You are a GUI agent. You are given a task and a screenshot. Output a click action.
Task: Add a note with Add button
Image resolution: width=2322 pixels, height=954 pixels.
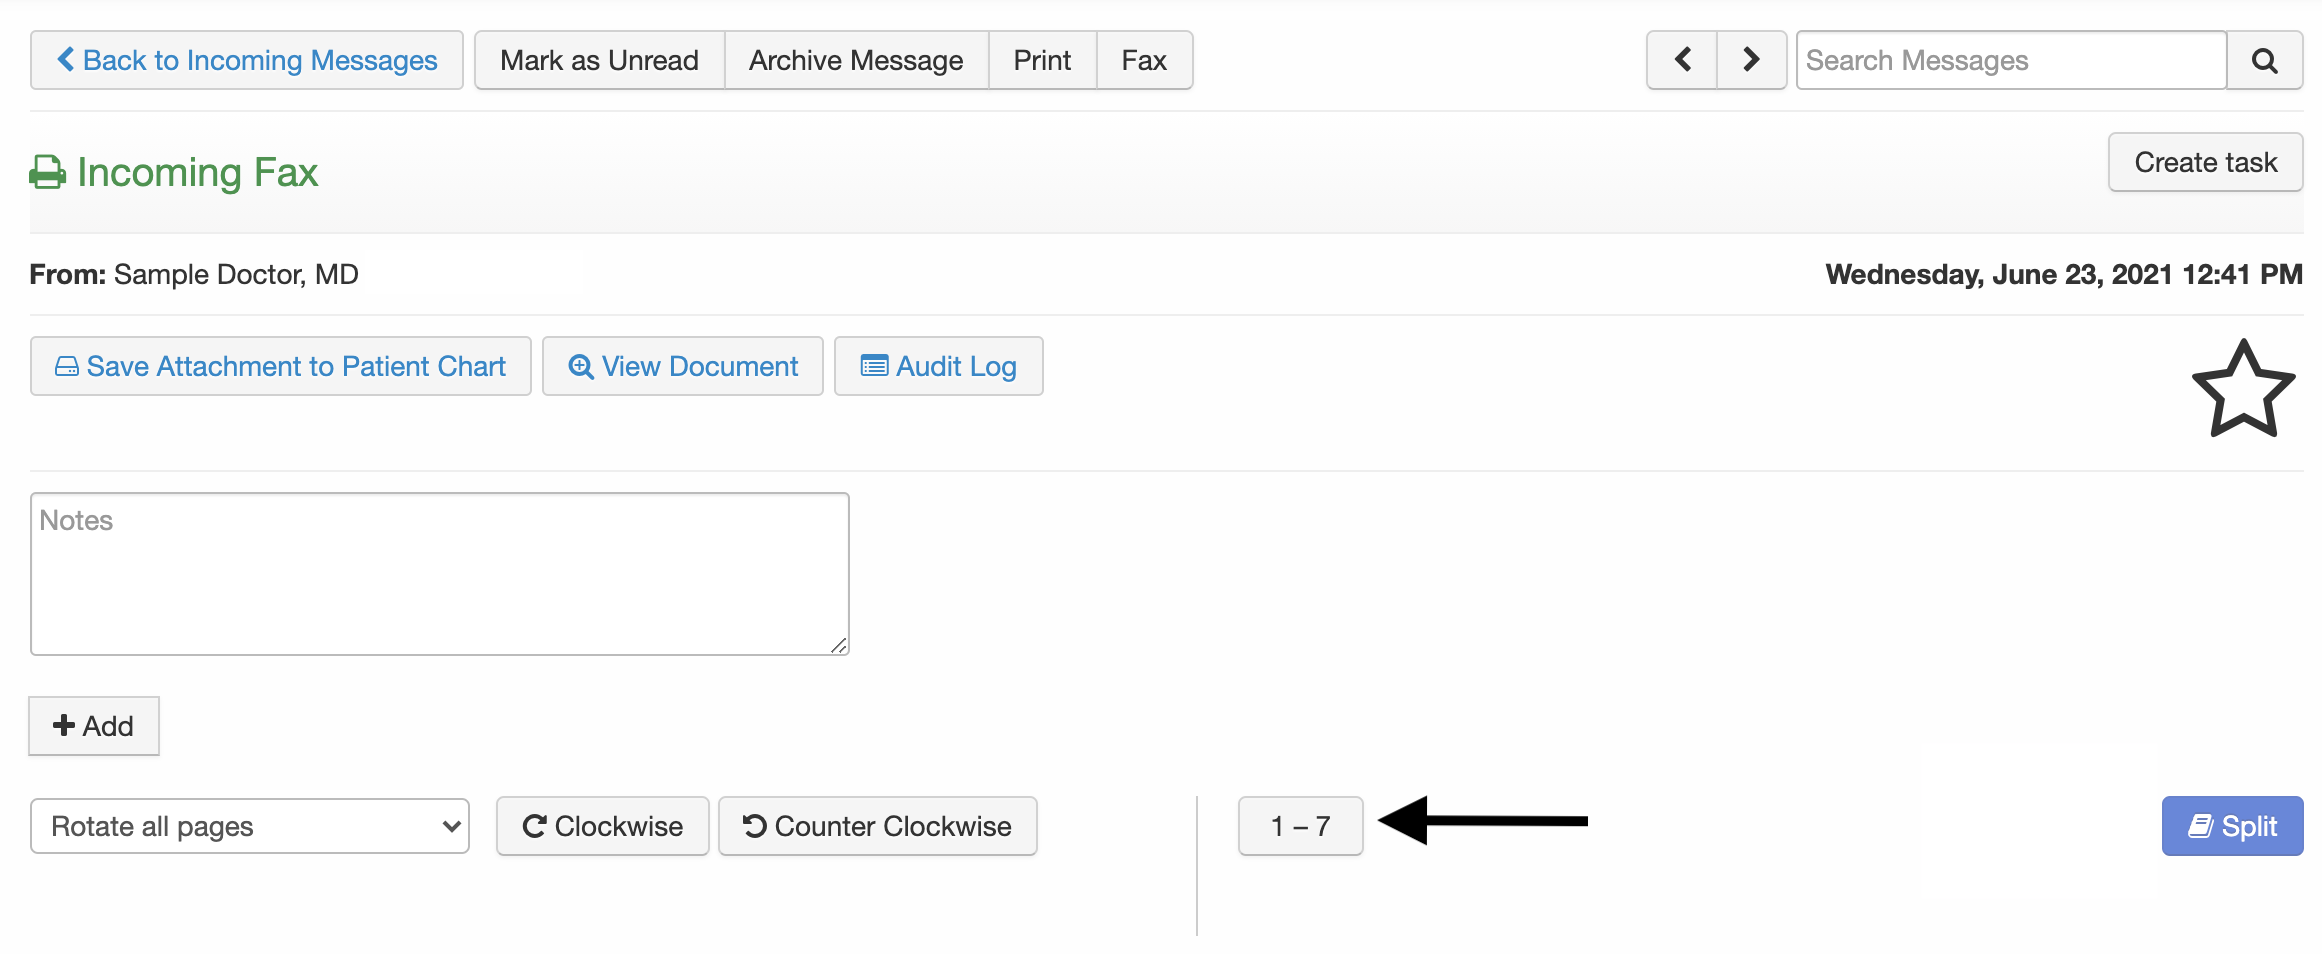point(94,726)
